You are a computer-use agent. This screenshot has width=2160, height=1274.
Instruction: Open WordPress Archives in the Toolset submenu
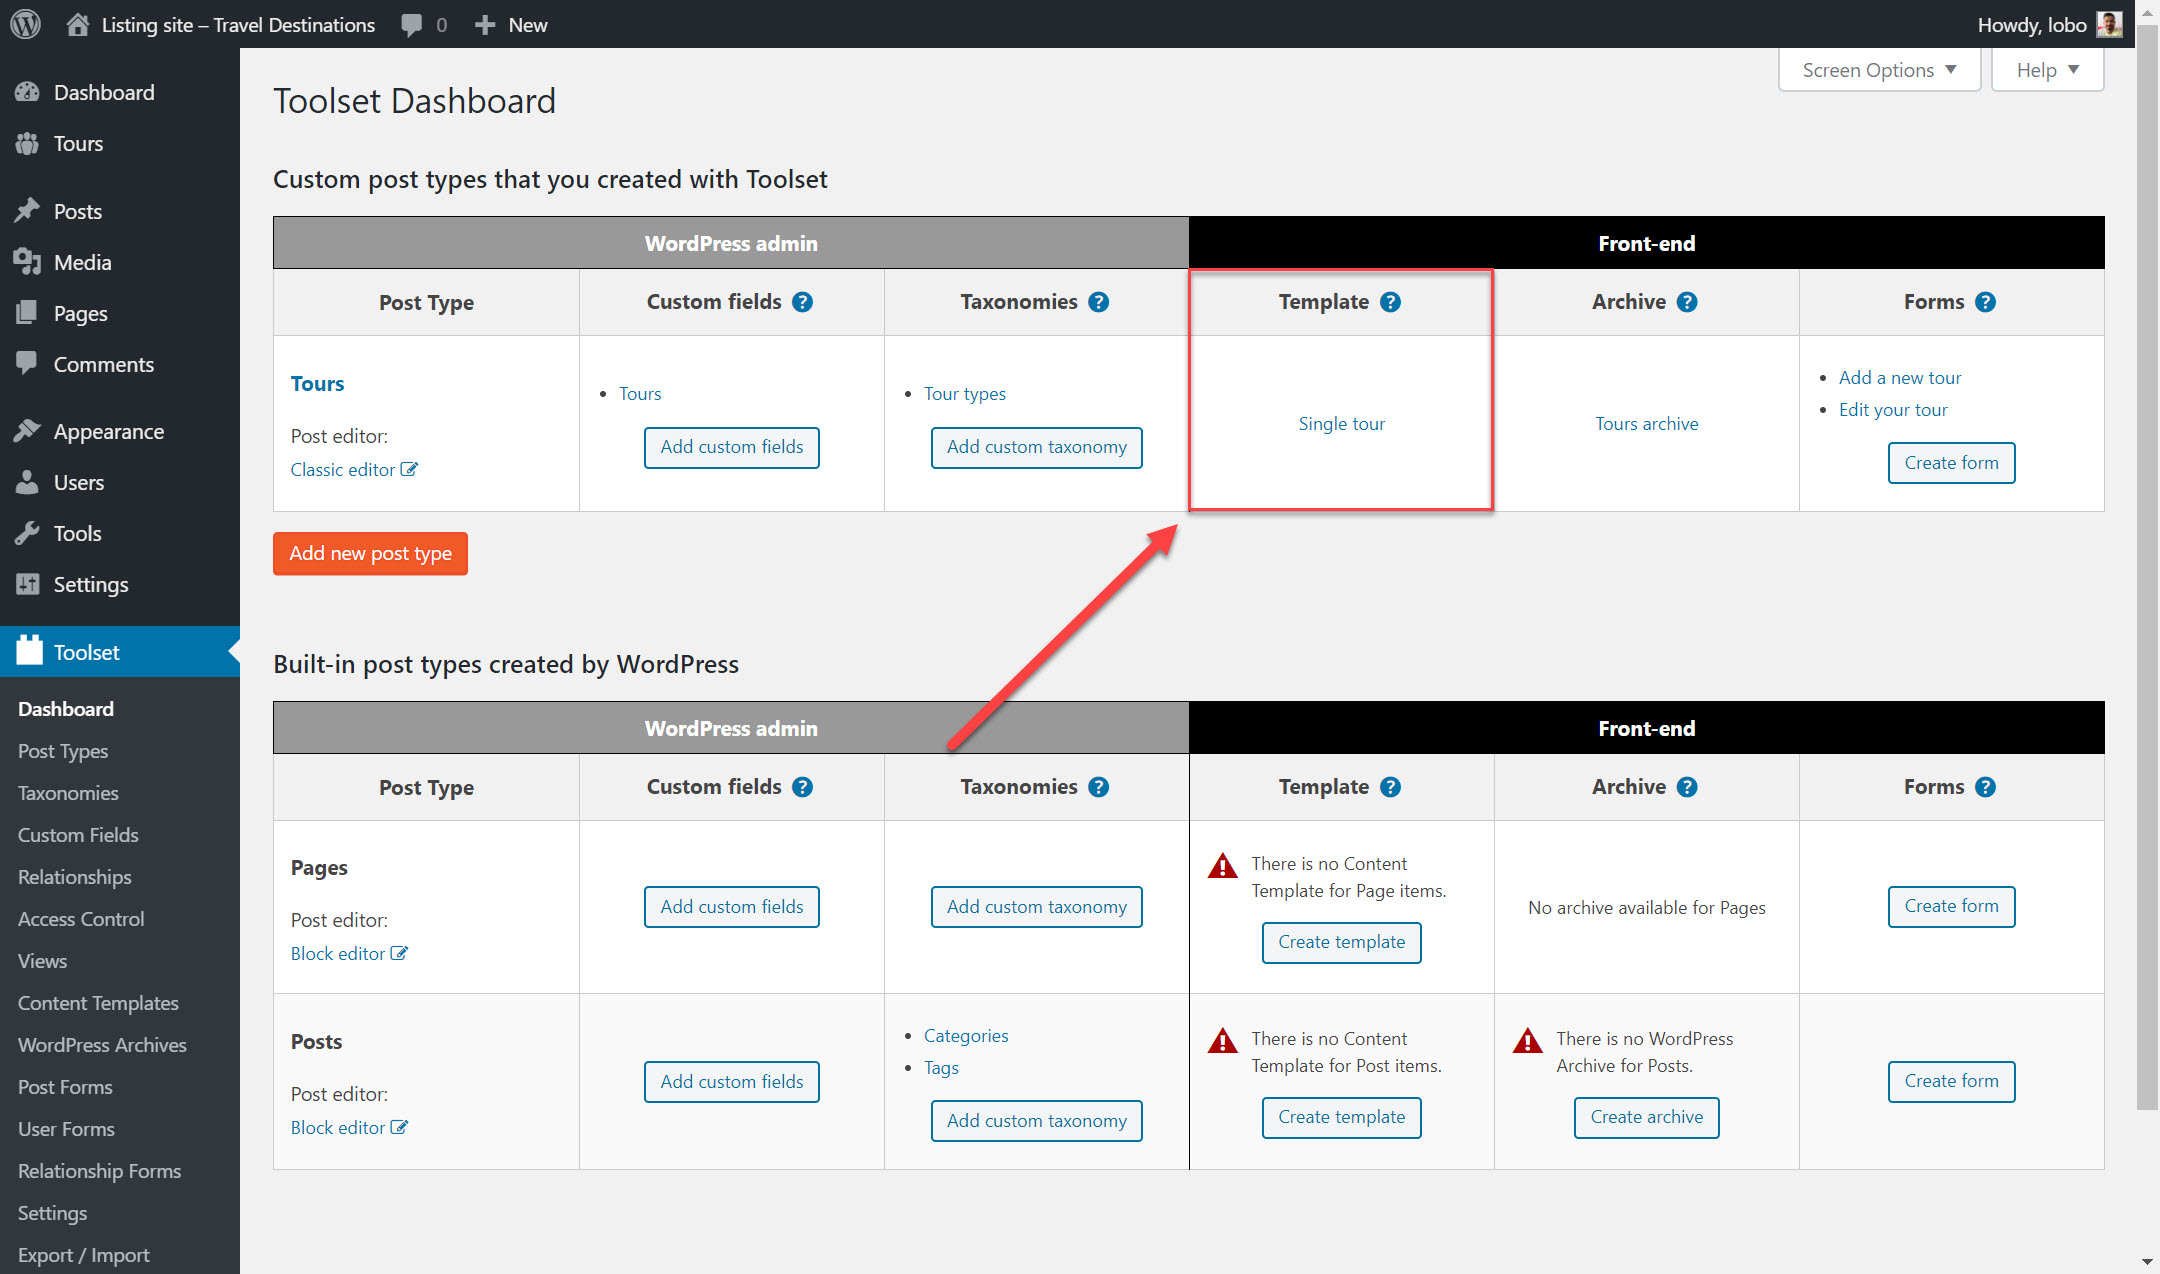point(102,1045)
